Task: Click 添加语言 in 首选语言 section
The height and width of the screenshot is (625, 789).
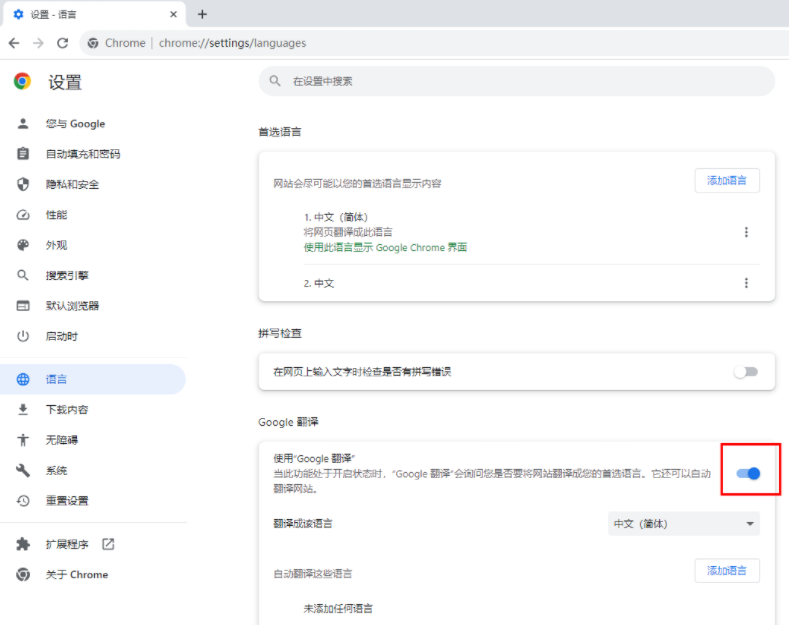Action: pyautogui.click(x=727, y=181)
